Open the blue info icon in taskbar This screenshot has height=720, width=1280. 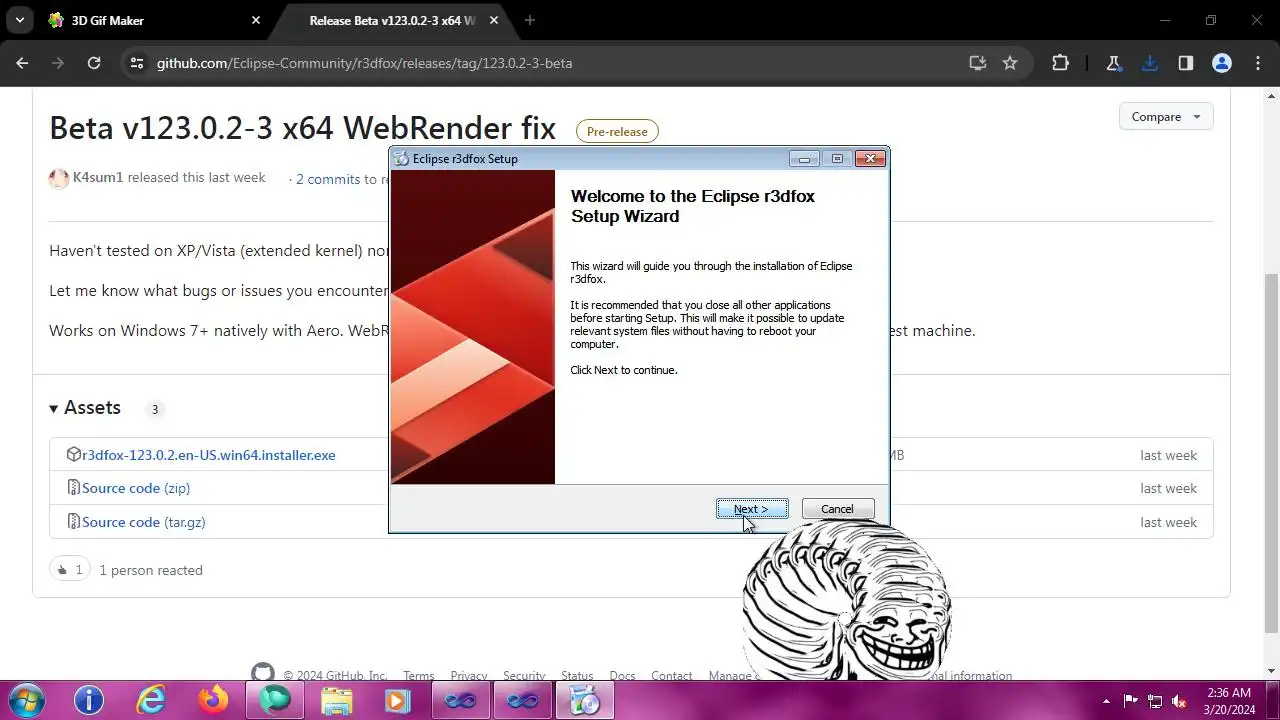coord(89,700)
